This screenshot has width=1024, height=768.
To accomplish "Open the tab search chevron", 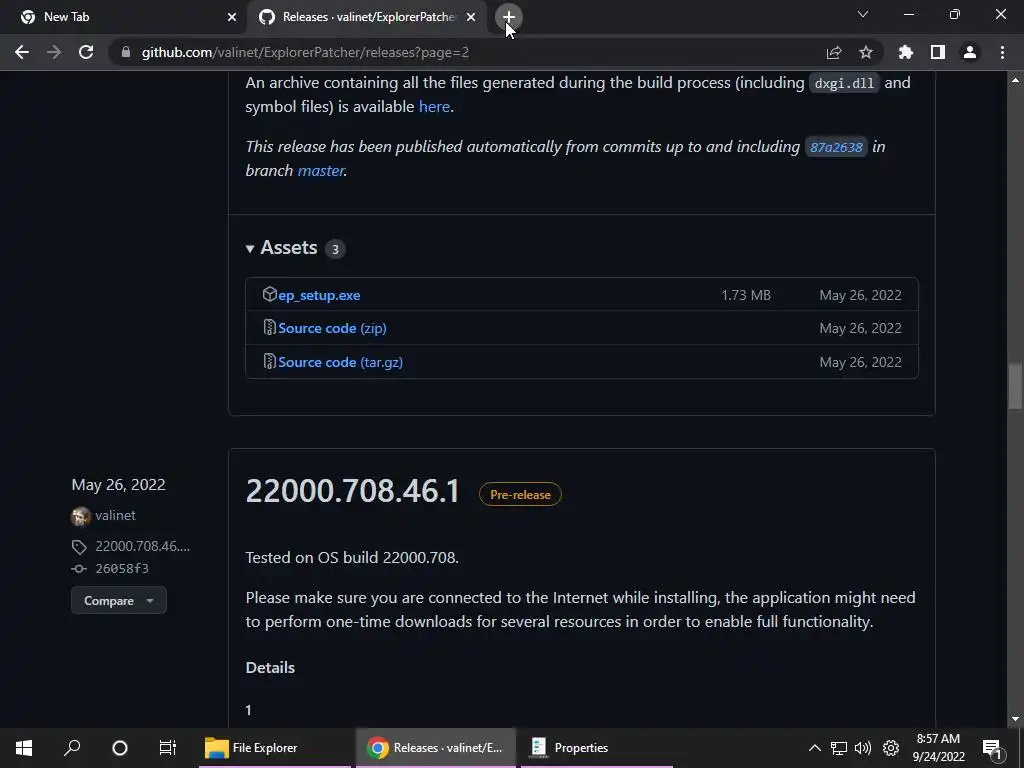I will pyautogui.click(x=863, y=14).
